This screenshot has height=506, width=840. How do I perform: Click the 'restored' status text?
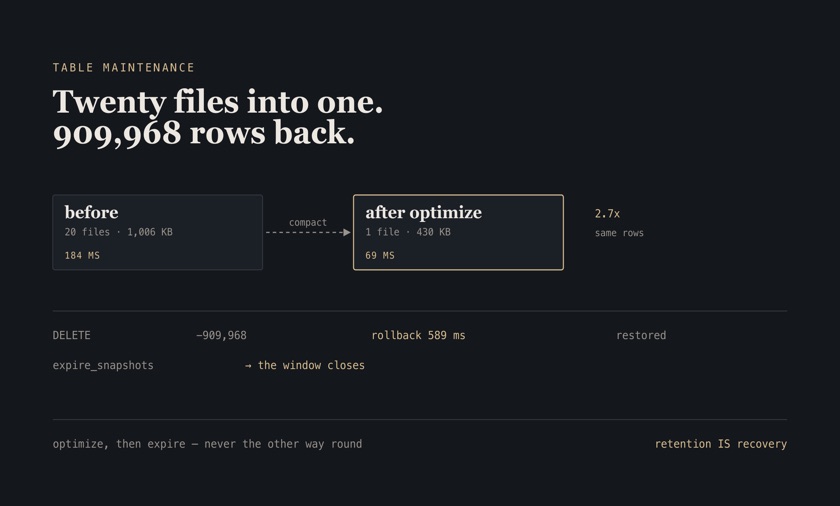tap(641, 335)
